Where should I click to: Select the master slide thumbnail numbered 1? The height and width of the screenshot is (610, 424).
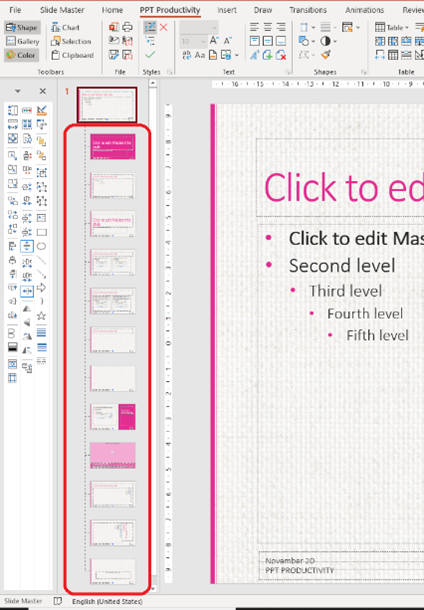pyautogui.click(x=107, y=105)
